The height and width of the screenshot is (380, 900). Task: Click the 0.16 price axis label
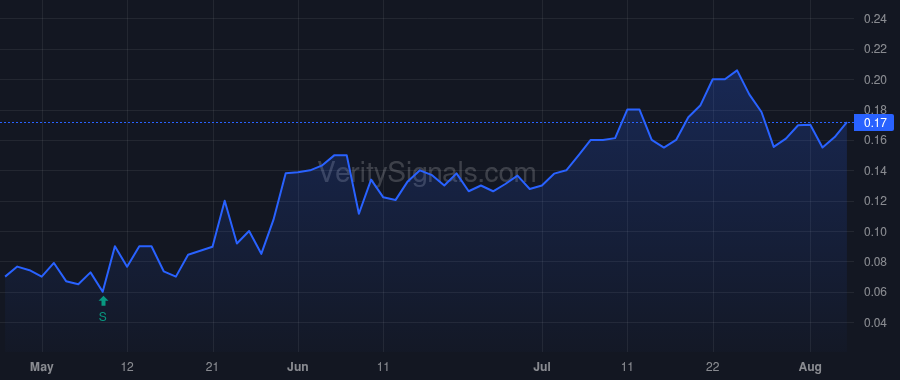tap(875, 140)
